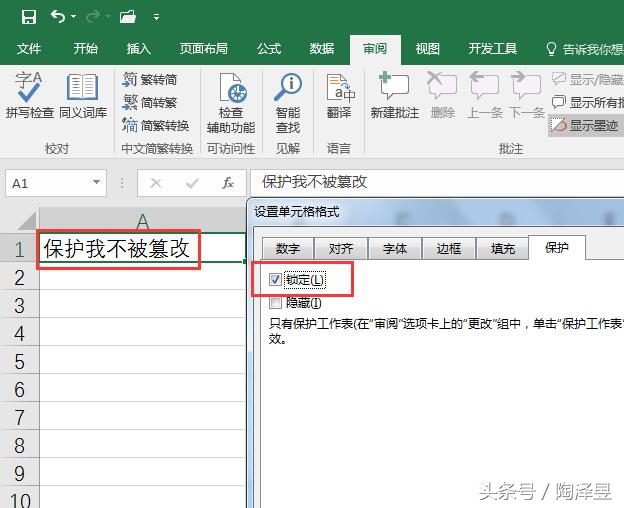Expand the Name Box dropdown arrow
624x508 pixels.
96,182
